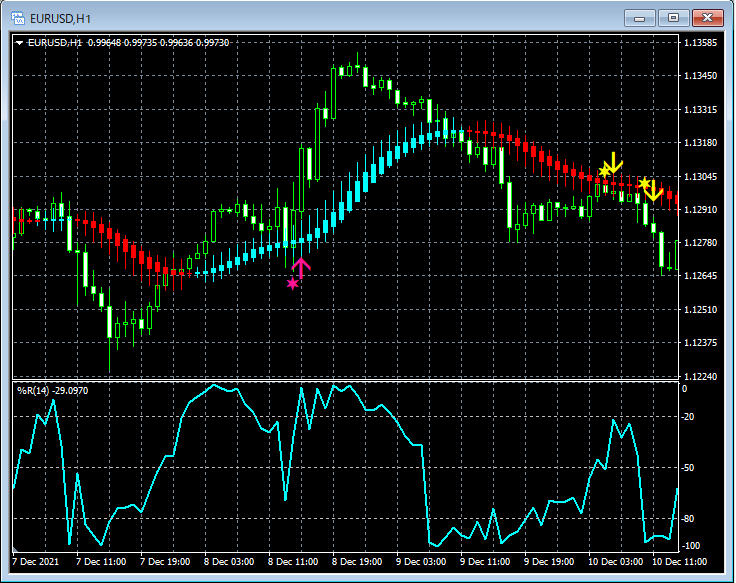Close the EURUSD,H1 chart window
The height and width of the screenshot is (583, 736).
click(708, 18)
